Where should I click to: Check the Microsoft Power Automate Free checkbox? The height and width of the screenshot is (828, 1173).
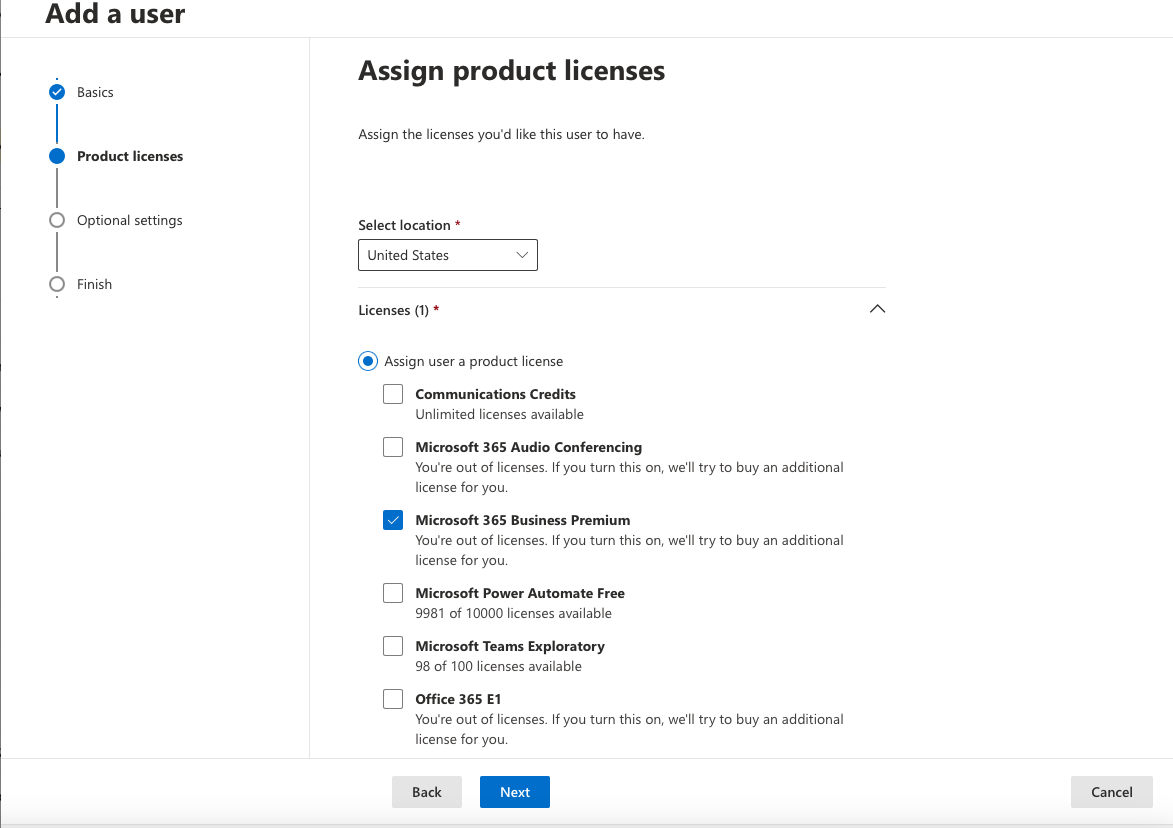click(x=393, y=593)
